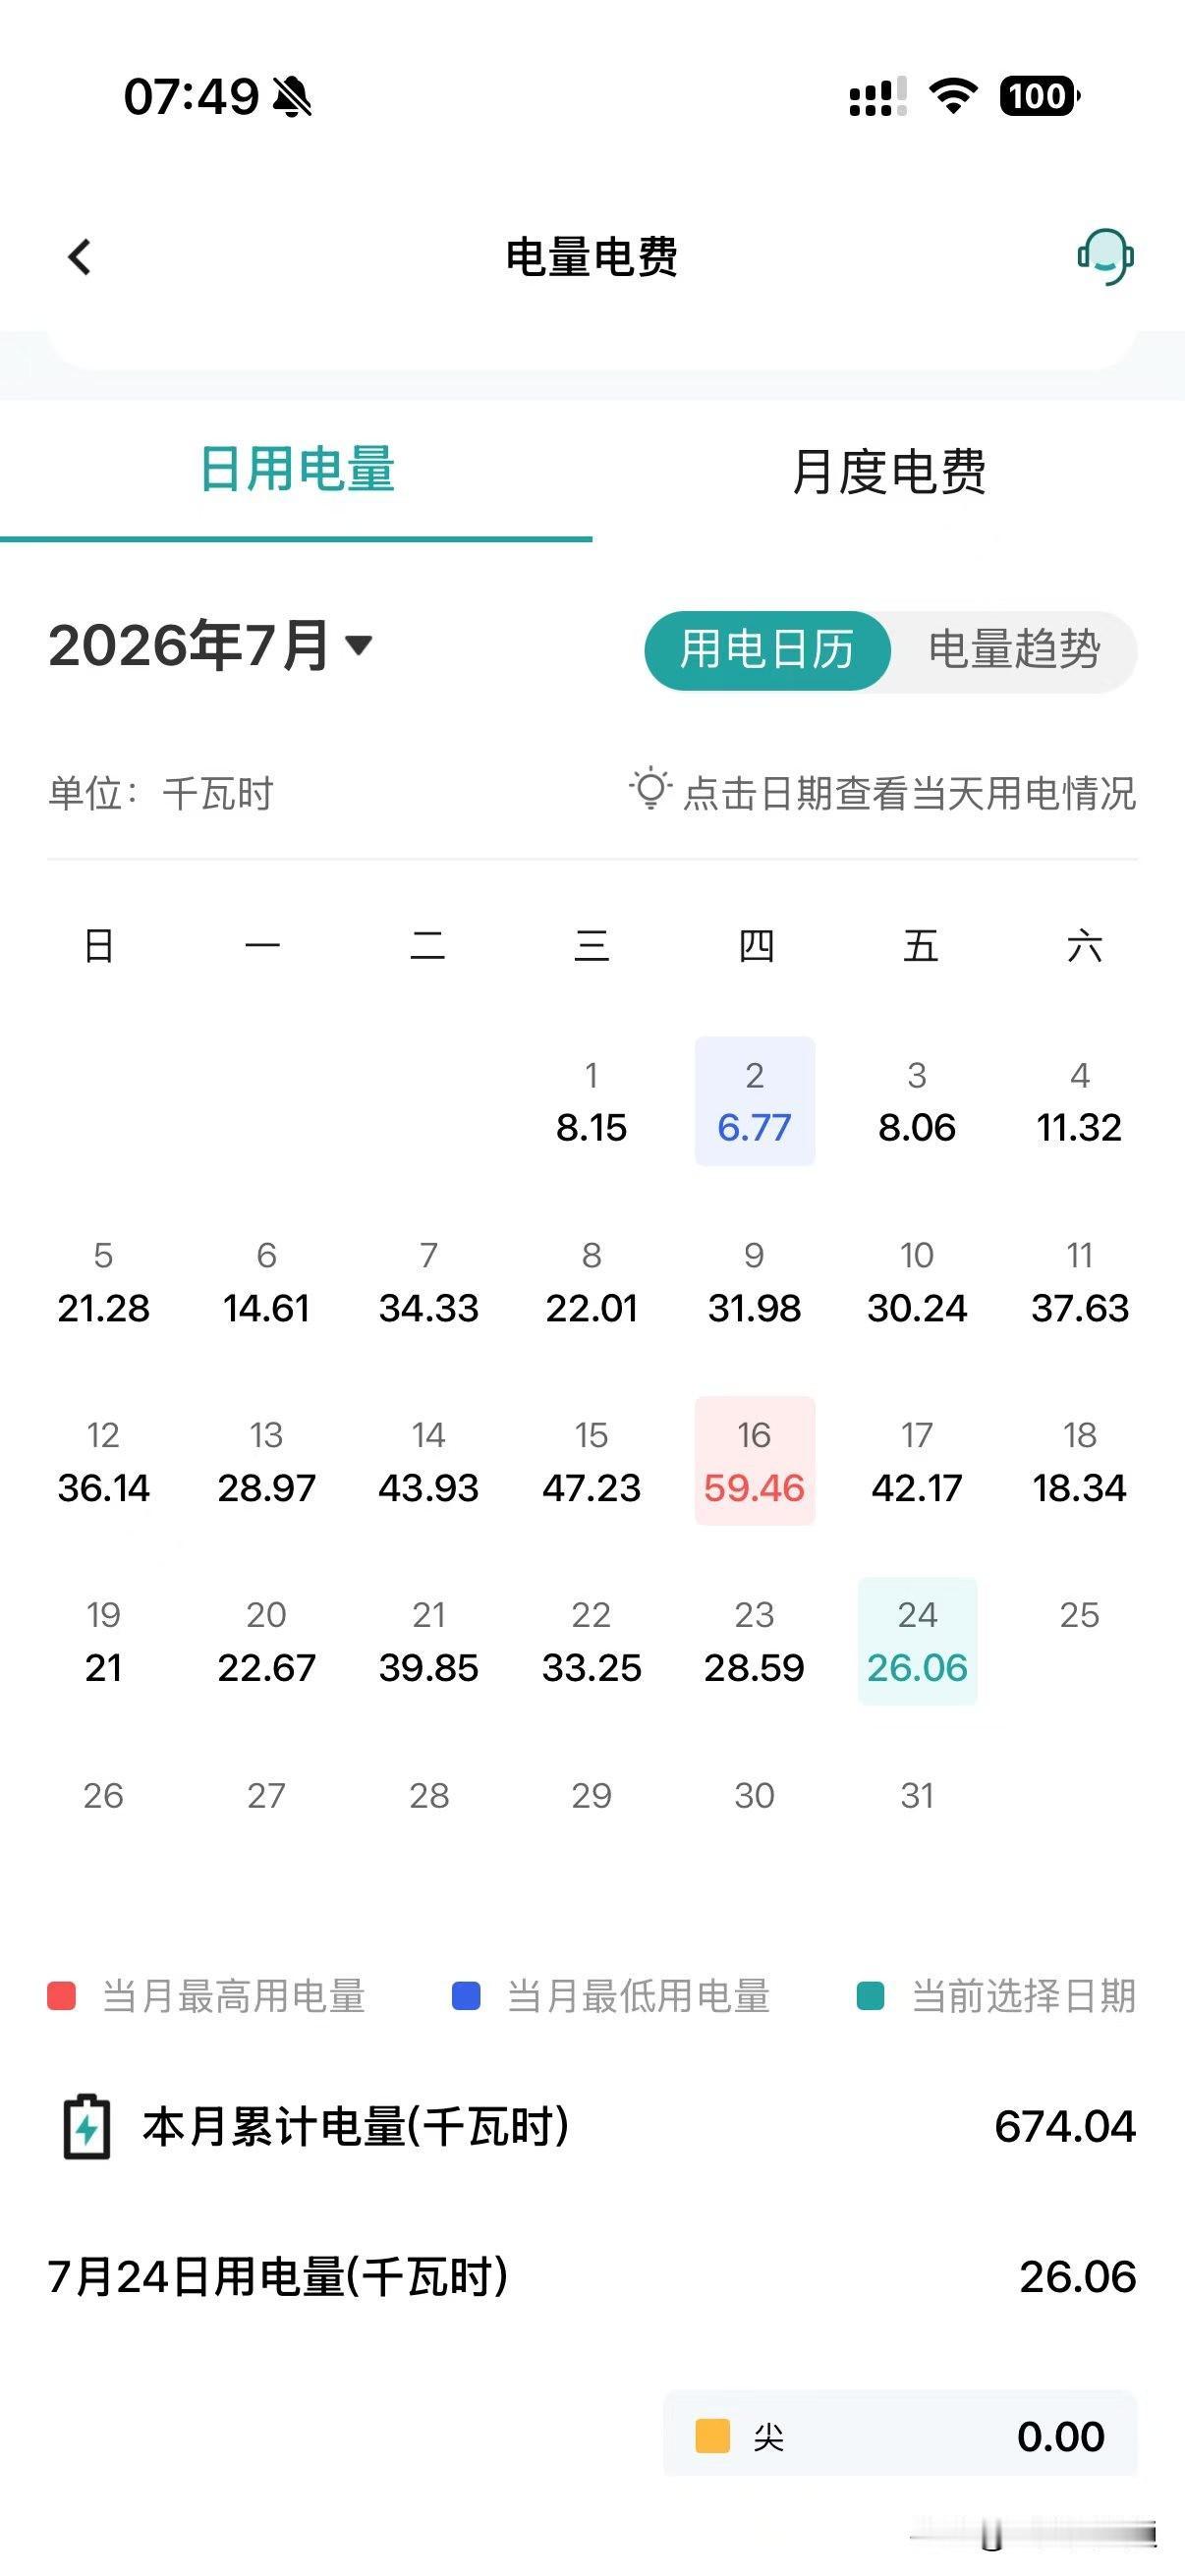Tap the 单位：千瓦时 label
Screen dimensions: 1185x2576
(161, 794)
